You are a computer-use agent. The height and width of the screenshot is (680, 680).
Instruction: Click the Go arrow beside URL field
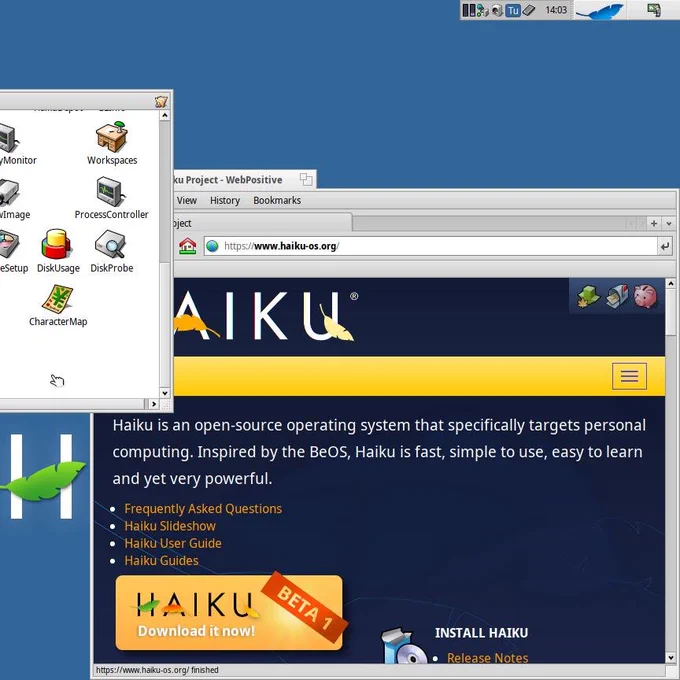(x=665, y=246)
